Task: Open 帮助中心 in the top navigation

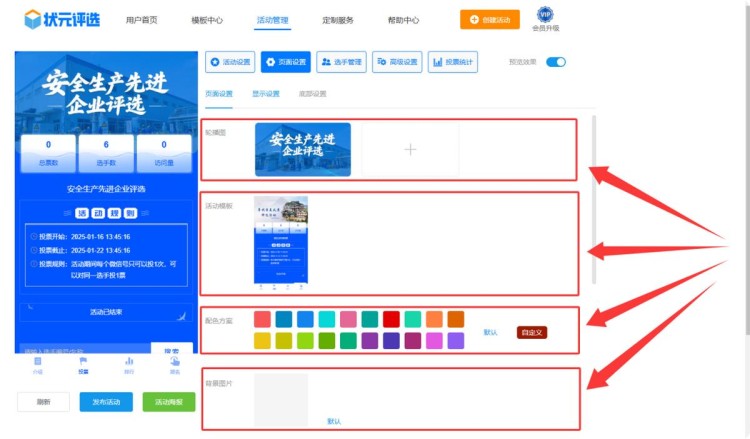Action: tap(403, 20)
